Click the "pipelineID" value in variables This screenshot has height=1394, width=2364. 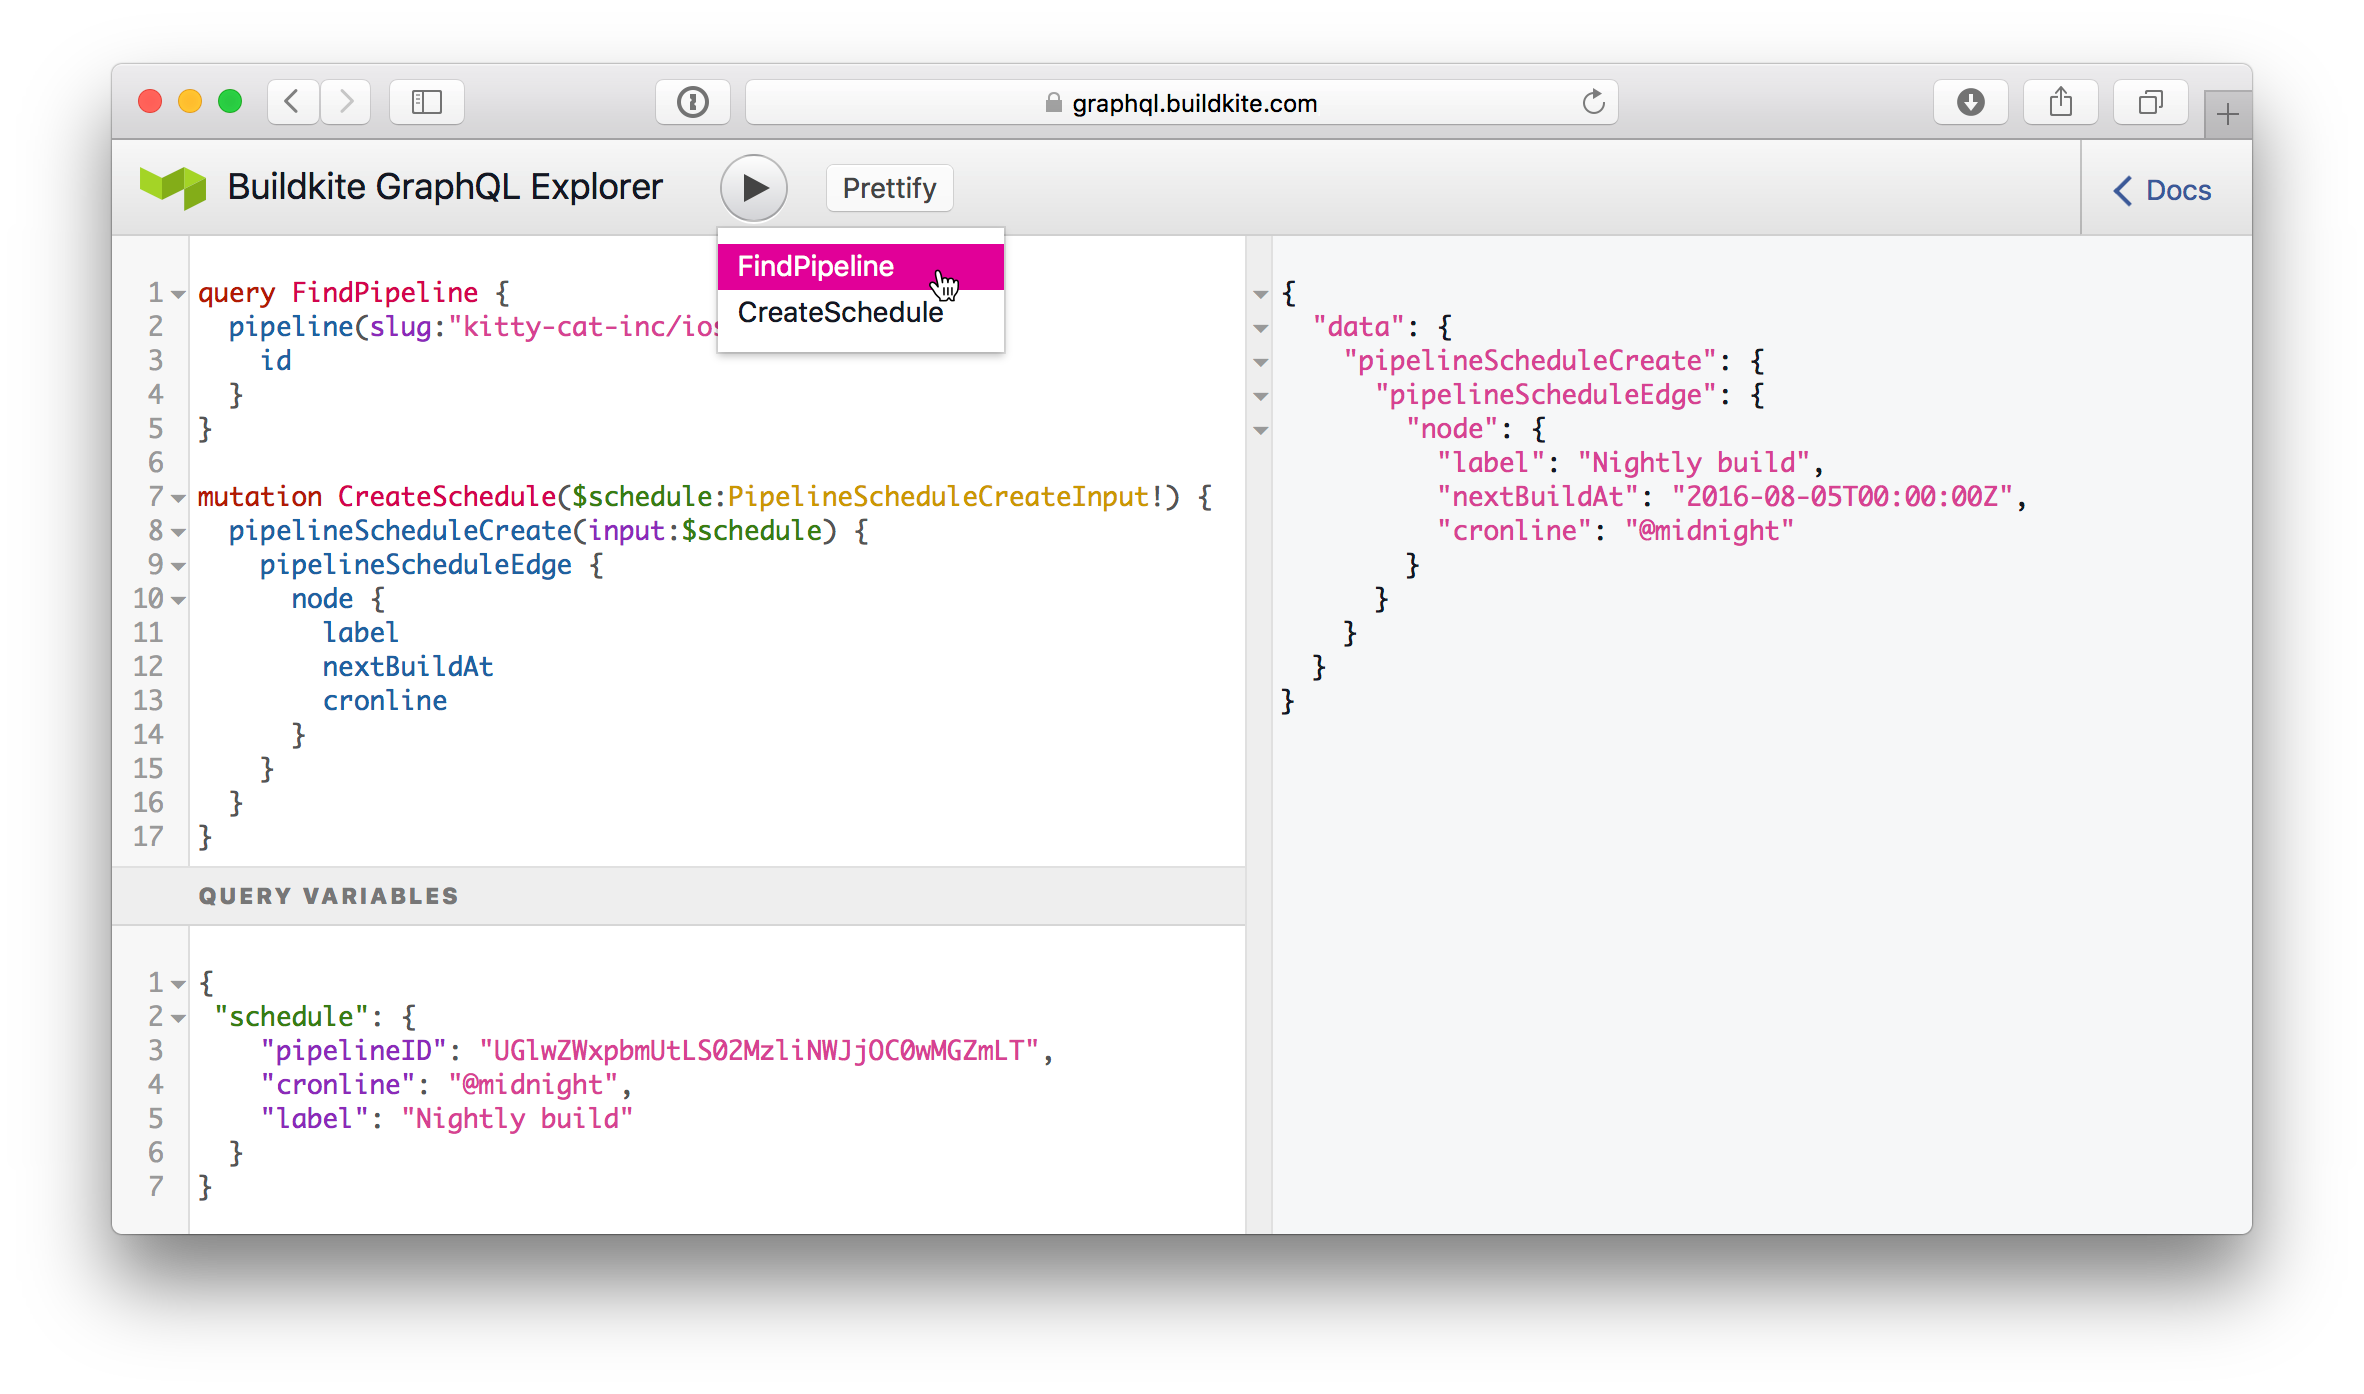[759, 1050]
